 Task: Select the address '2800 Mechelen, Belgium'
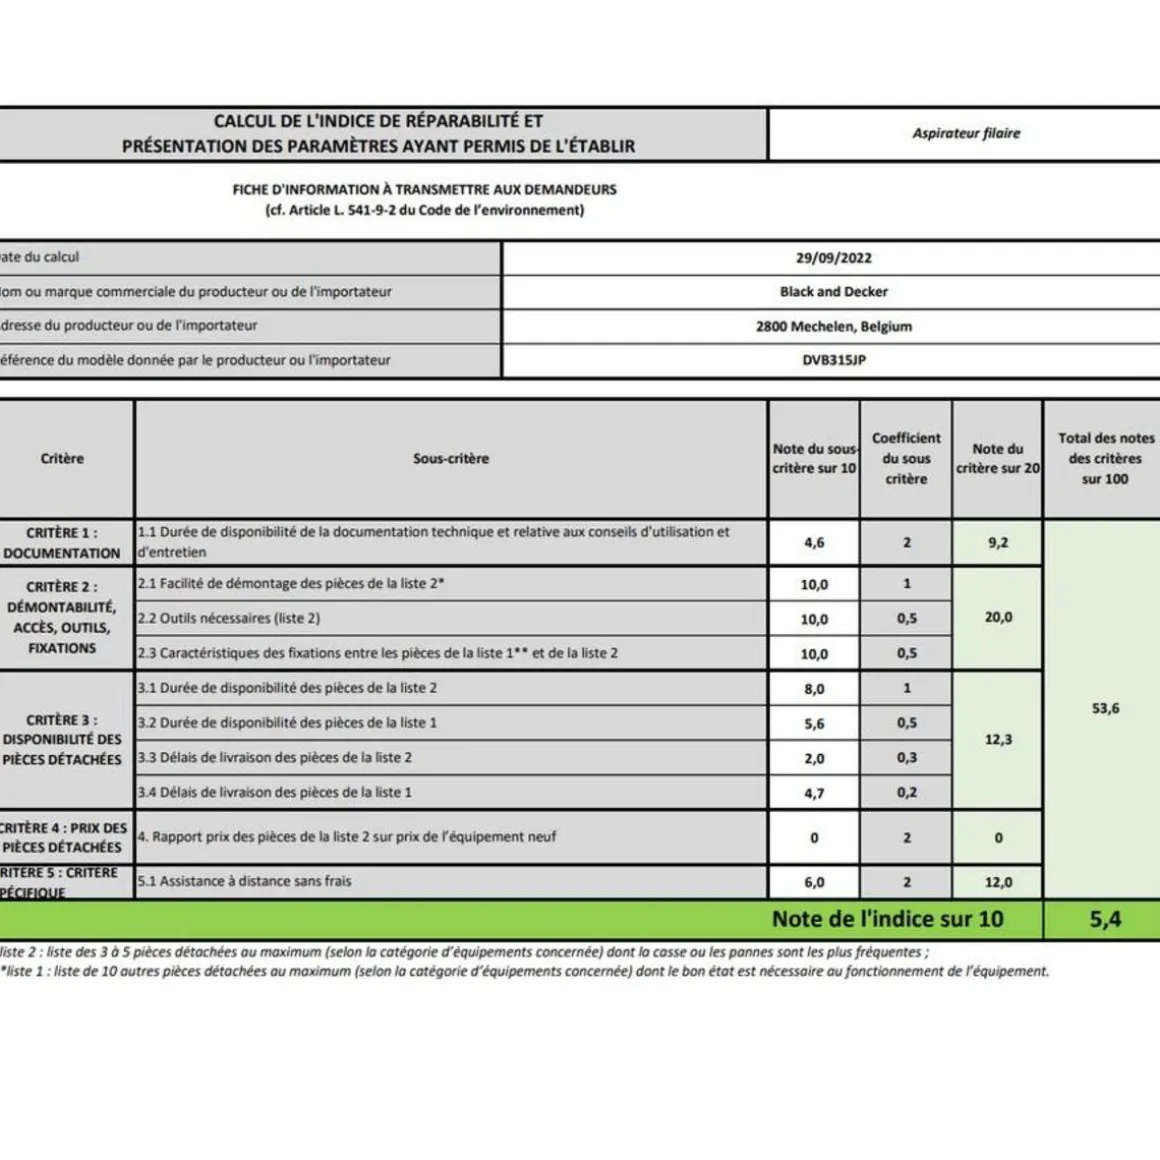[x=833, y=326]
